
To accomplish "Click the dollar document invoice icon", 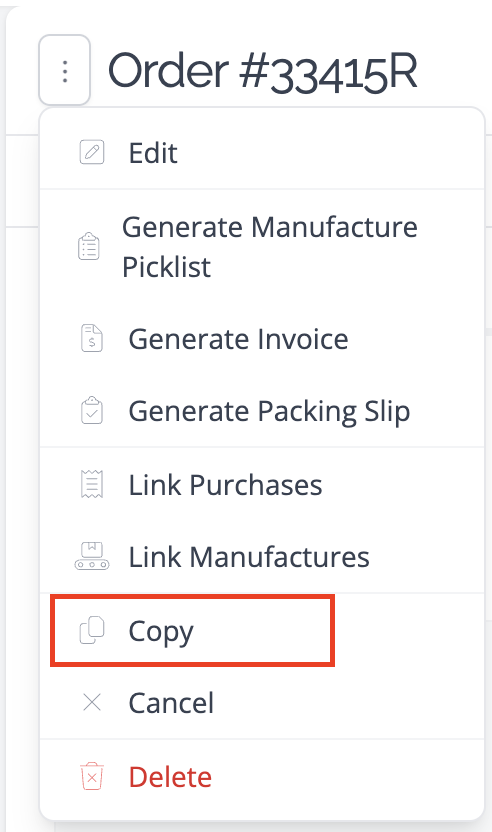I will point(92,339).
